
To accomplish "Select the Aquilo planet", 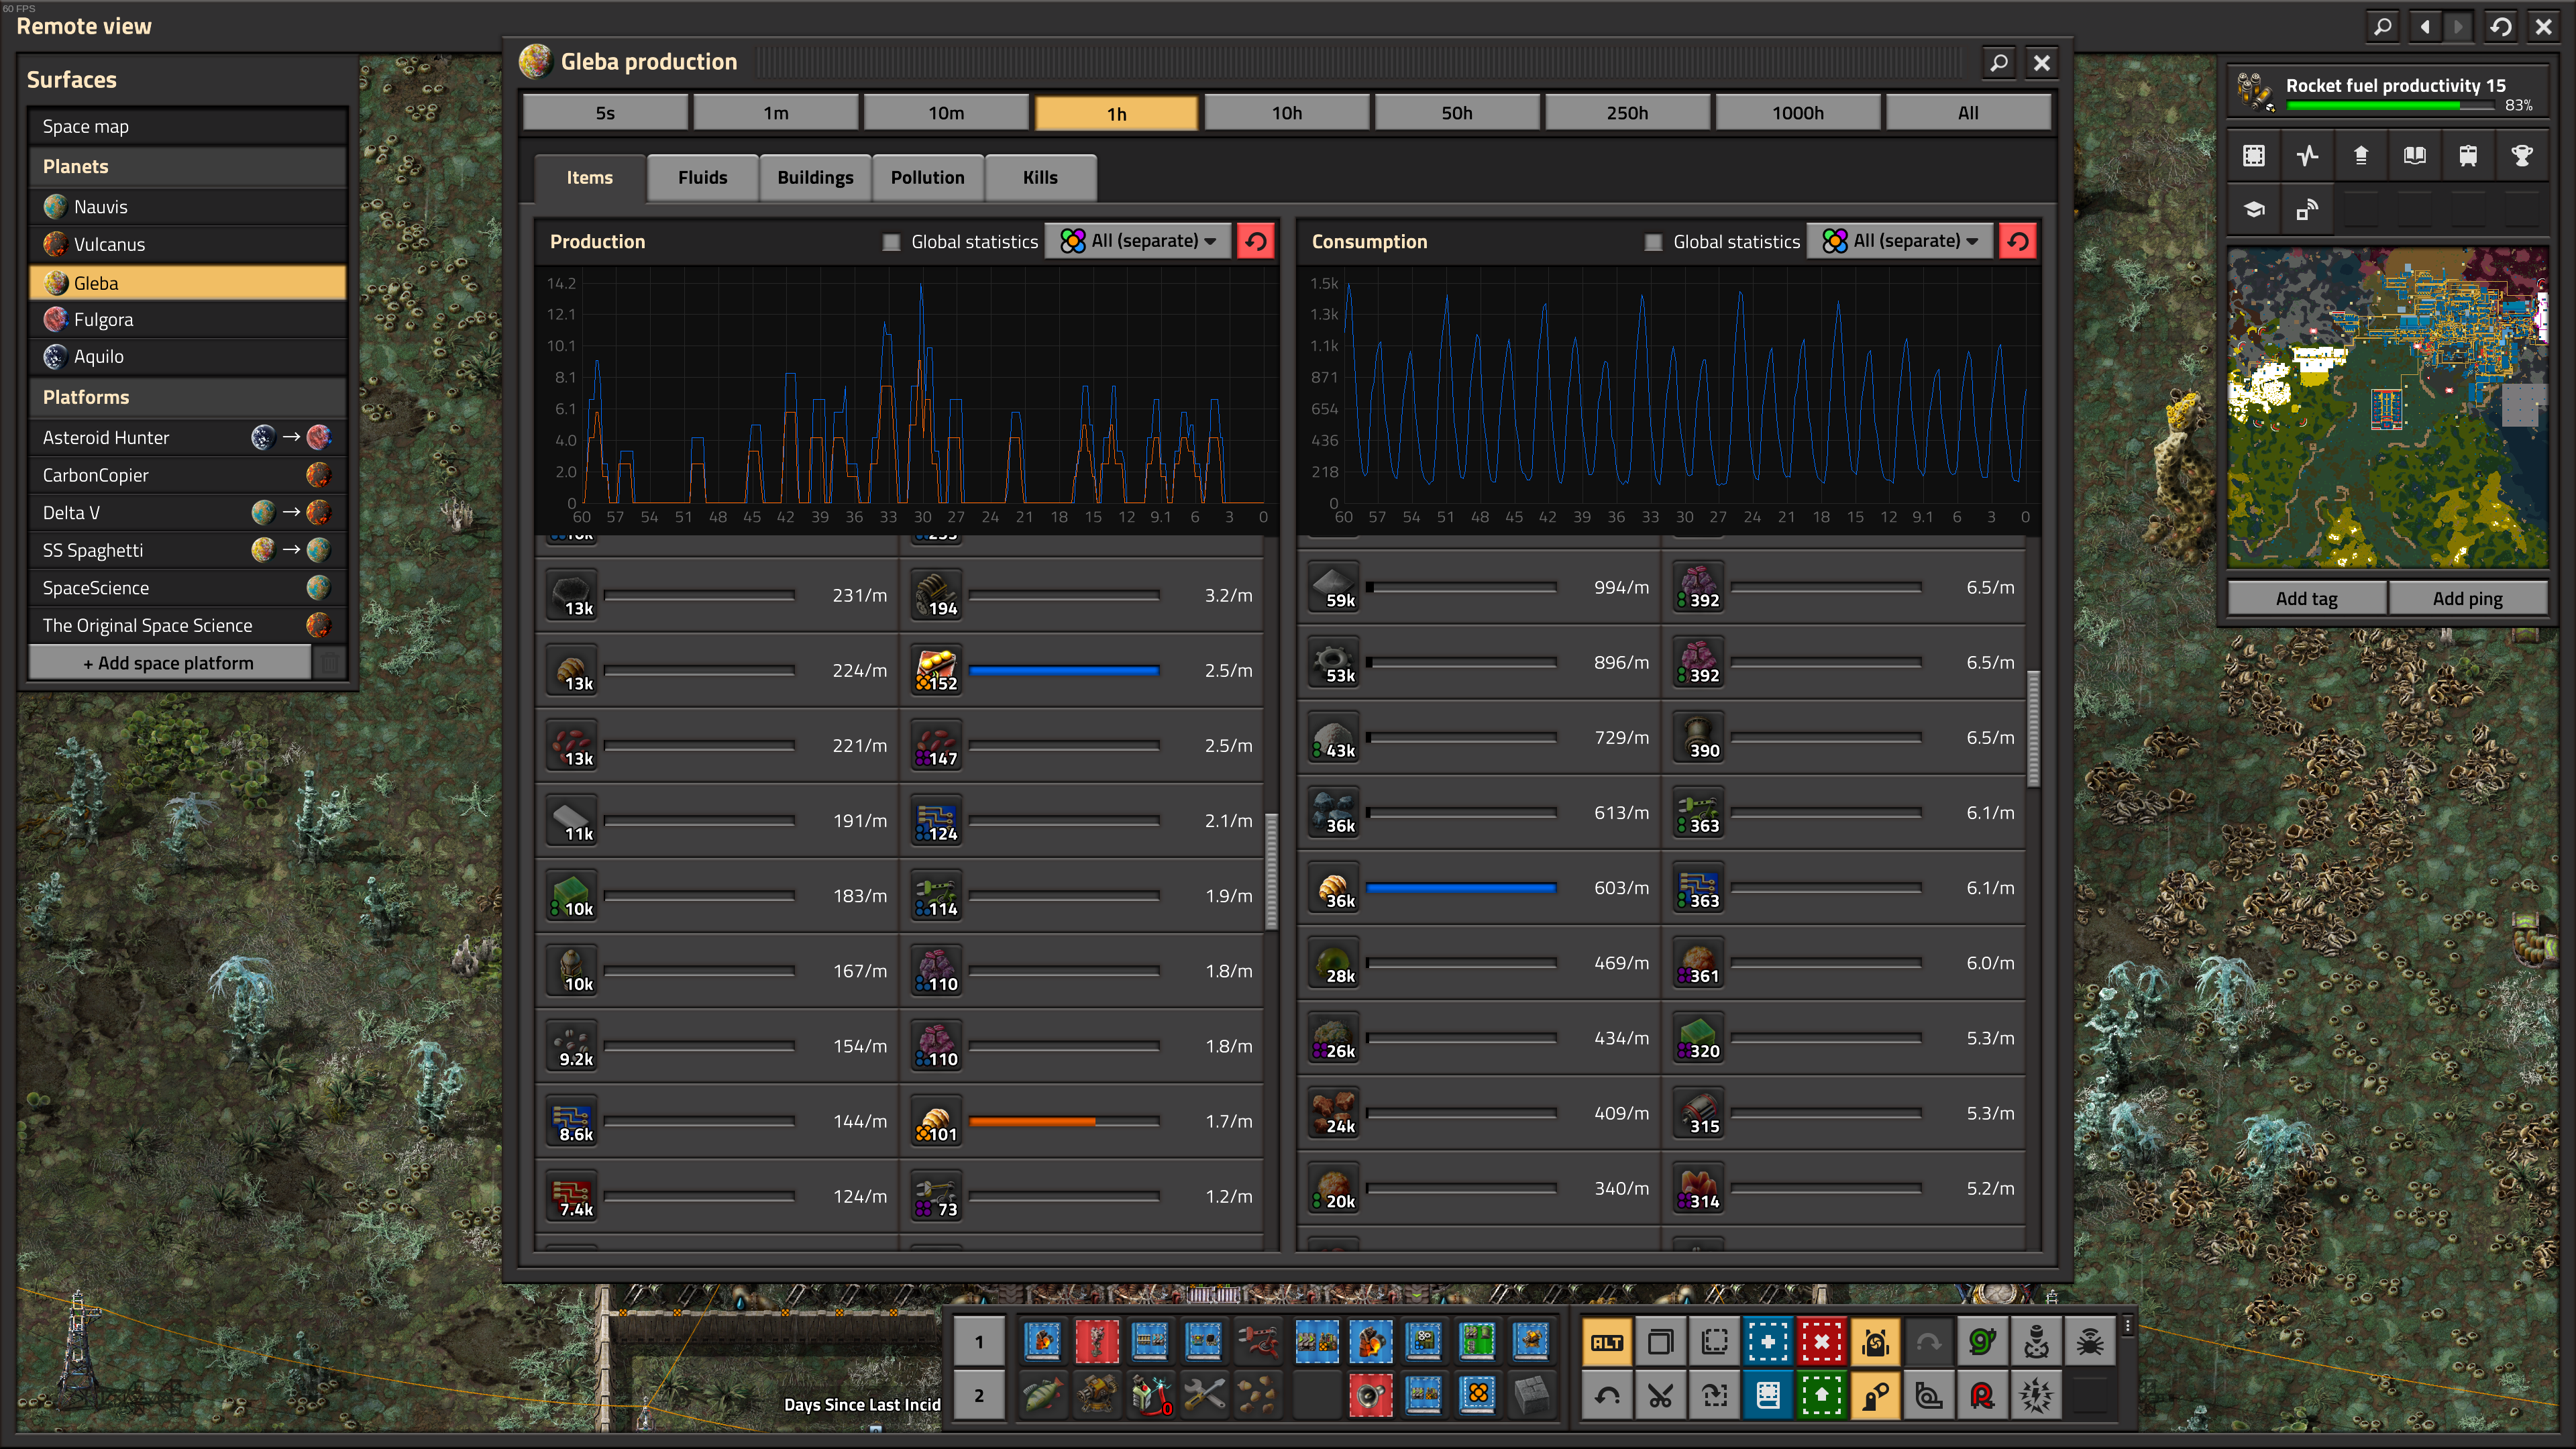I will click(188, 356).
